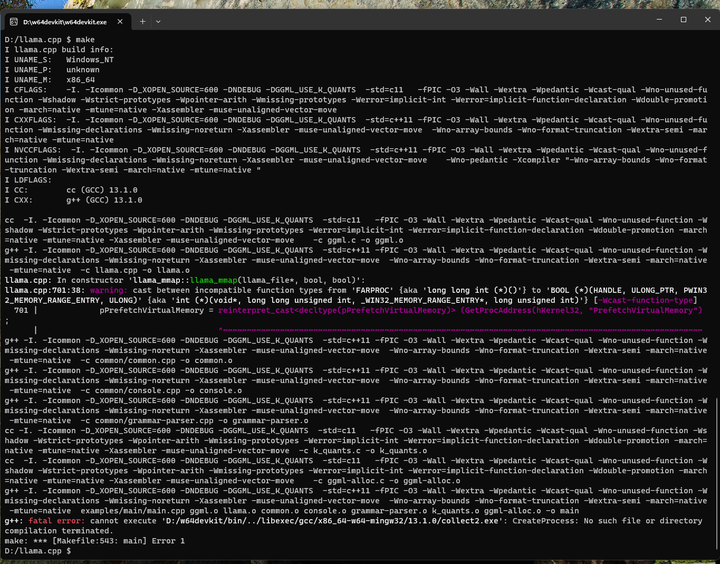Close the terminal window

(708, 20)
